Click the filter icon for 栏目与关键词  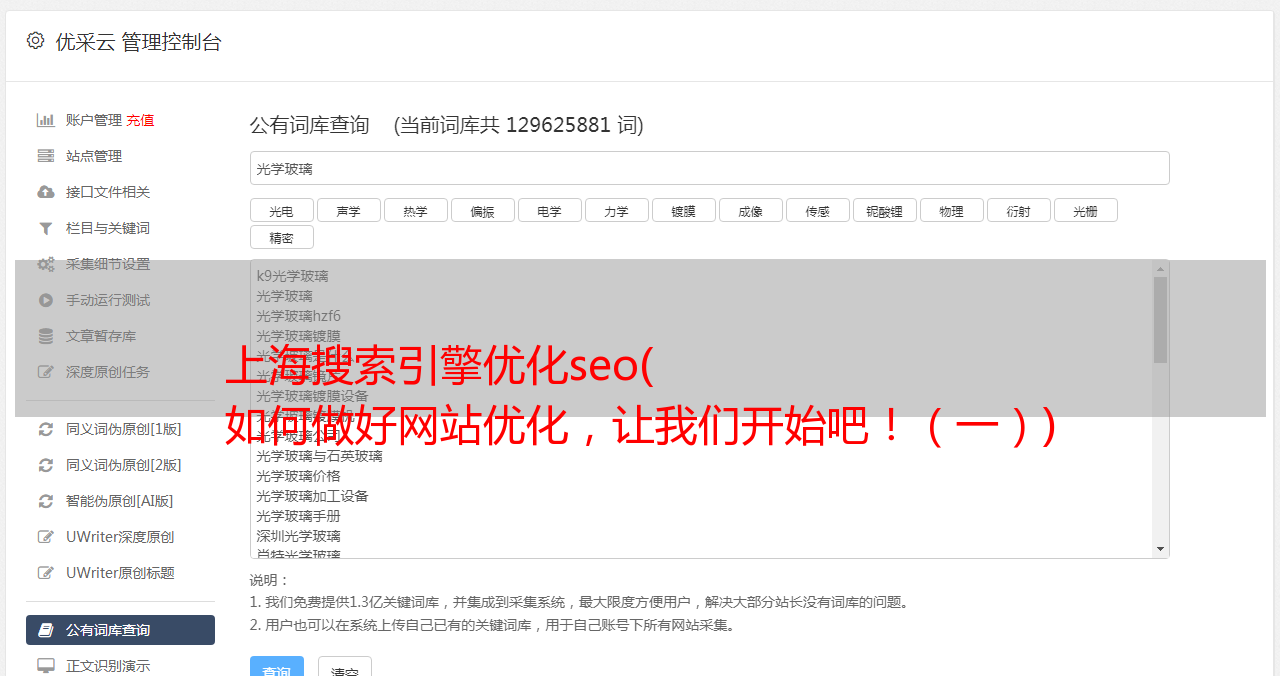[46, 228]
